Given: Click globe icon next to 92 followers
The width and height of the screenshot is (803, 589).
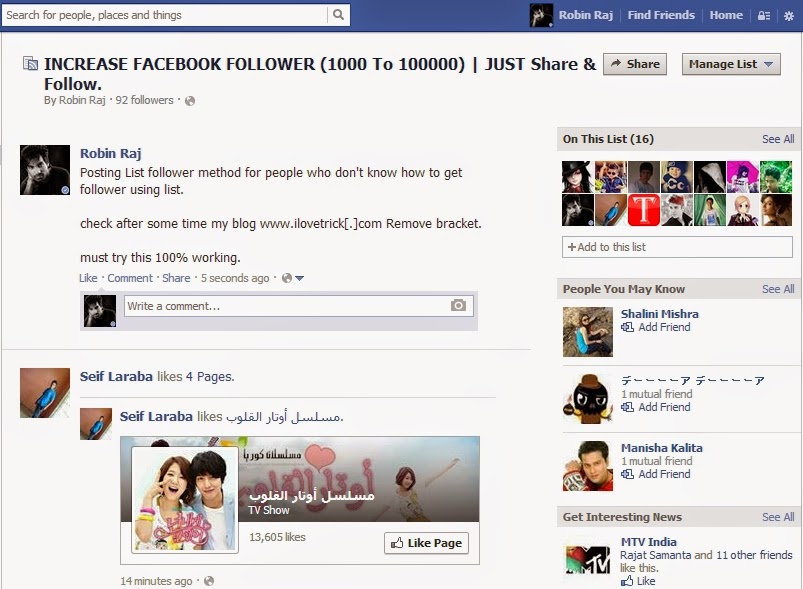Looking at the screenshot, I should coord(190,101).
